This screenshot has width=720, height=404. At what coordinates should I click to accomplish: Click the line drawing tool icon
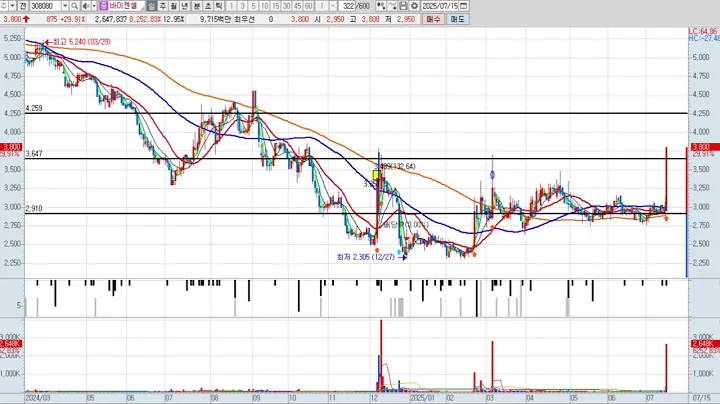click(x=392, y=6)
